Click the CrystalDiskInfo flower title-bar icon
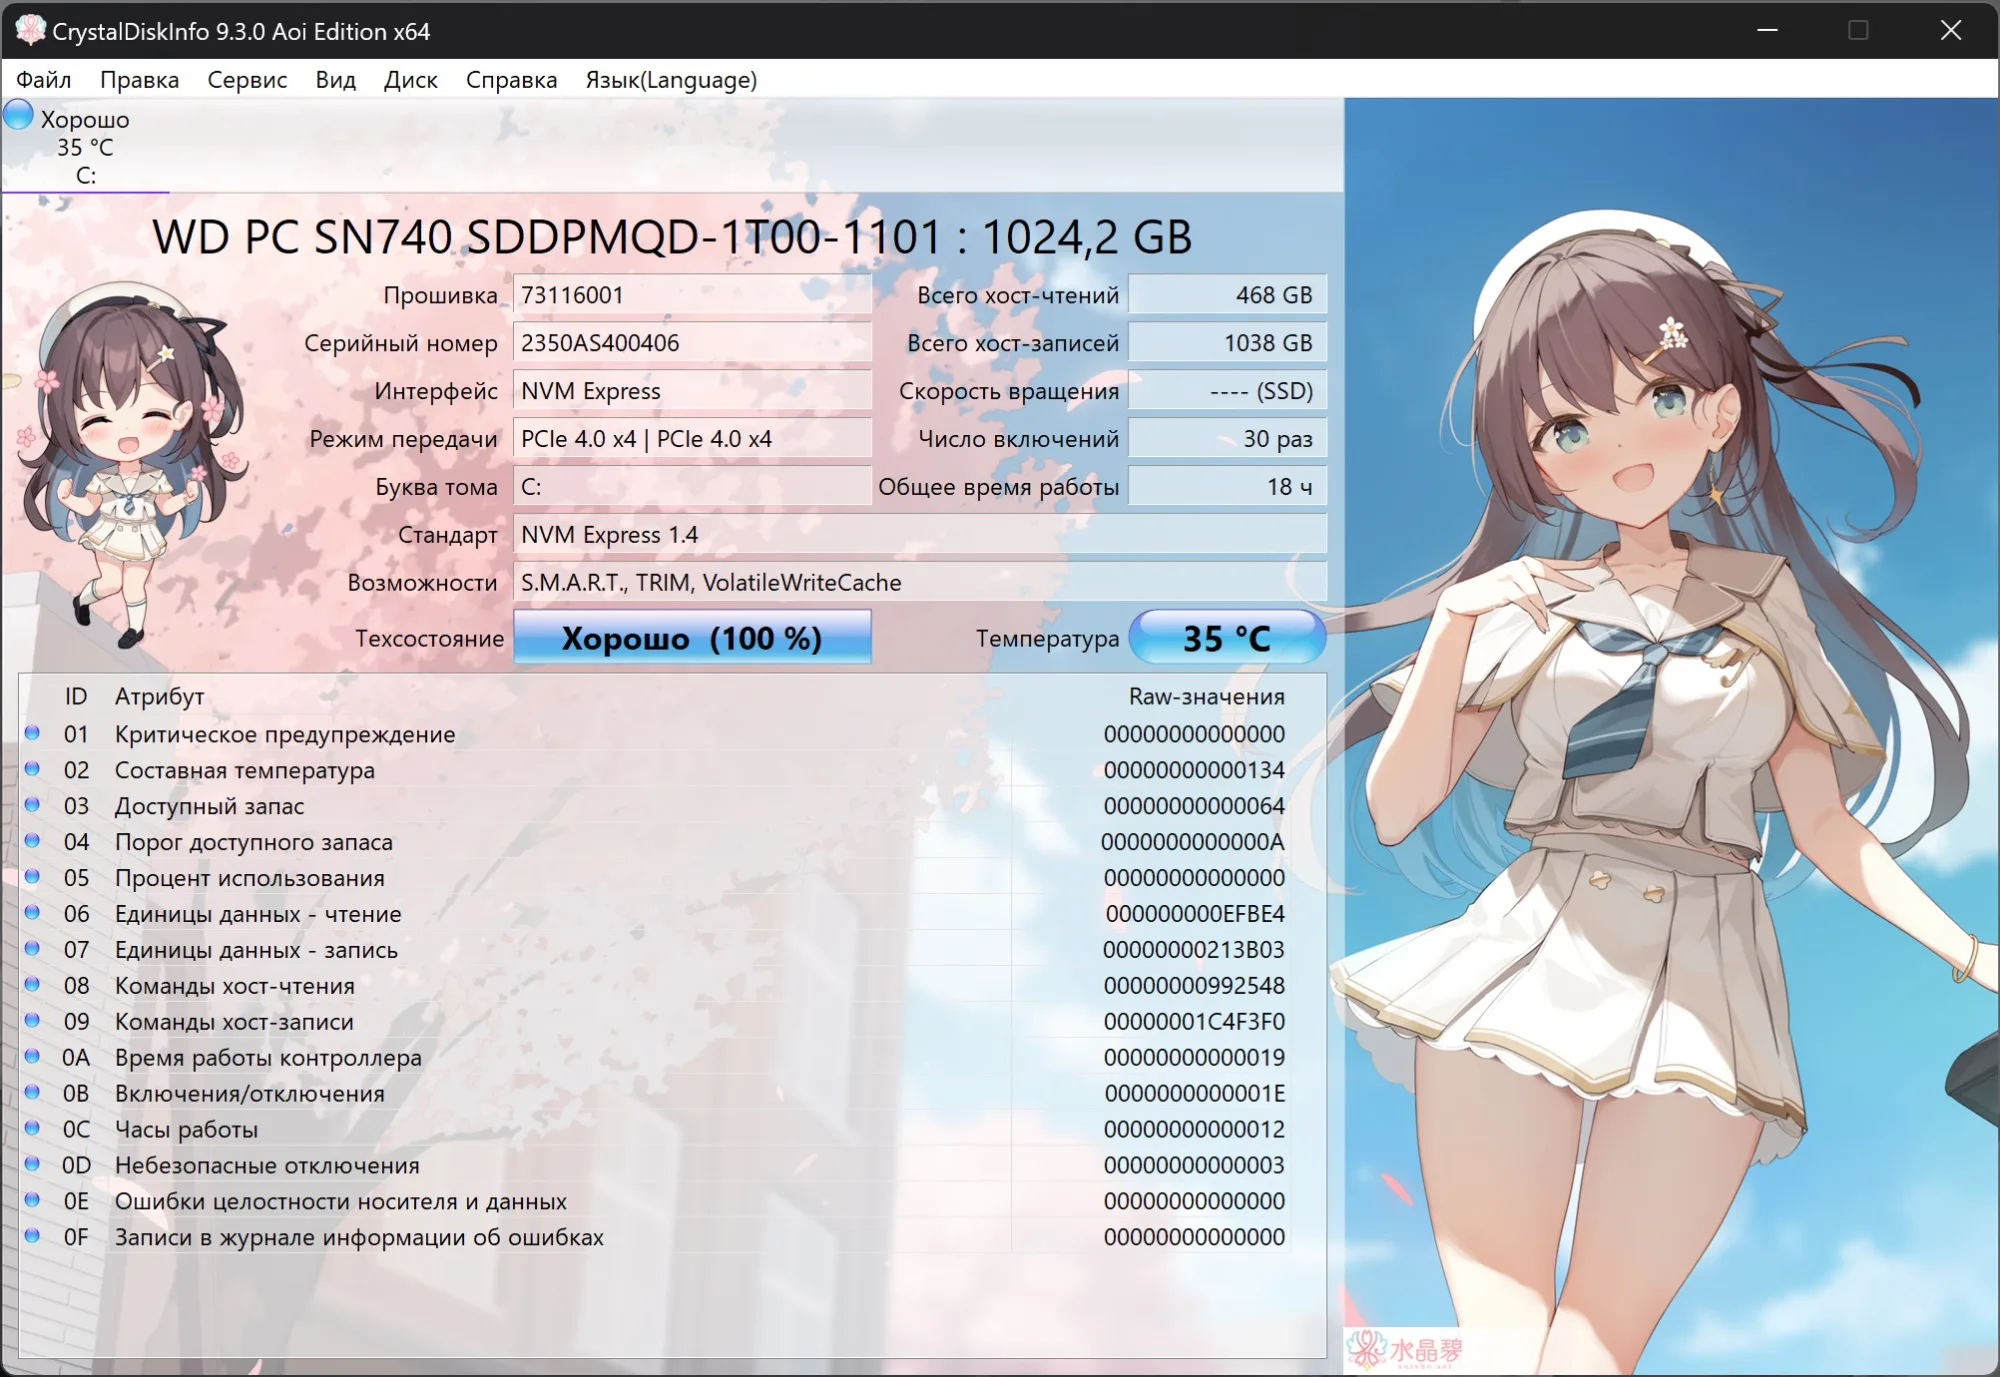The height and width of the screenshot is (1377, 2000). [x=30, y=30]
